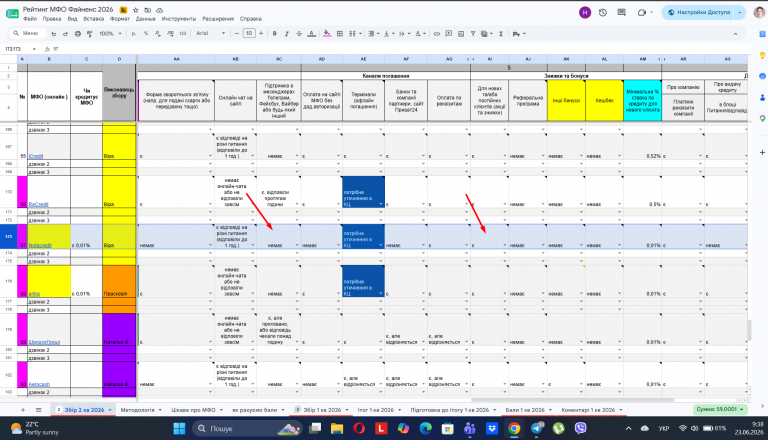Screen dimensions: 768x440
Task: Open the Google Sheets home icon
Action: 12,14
